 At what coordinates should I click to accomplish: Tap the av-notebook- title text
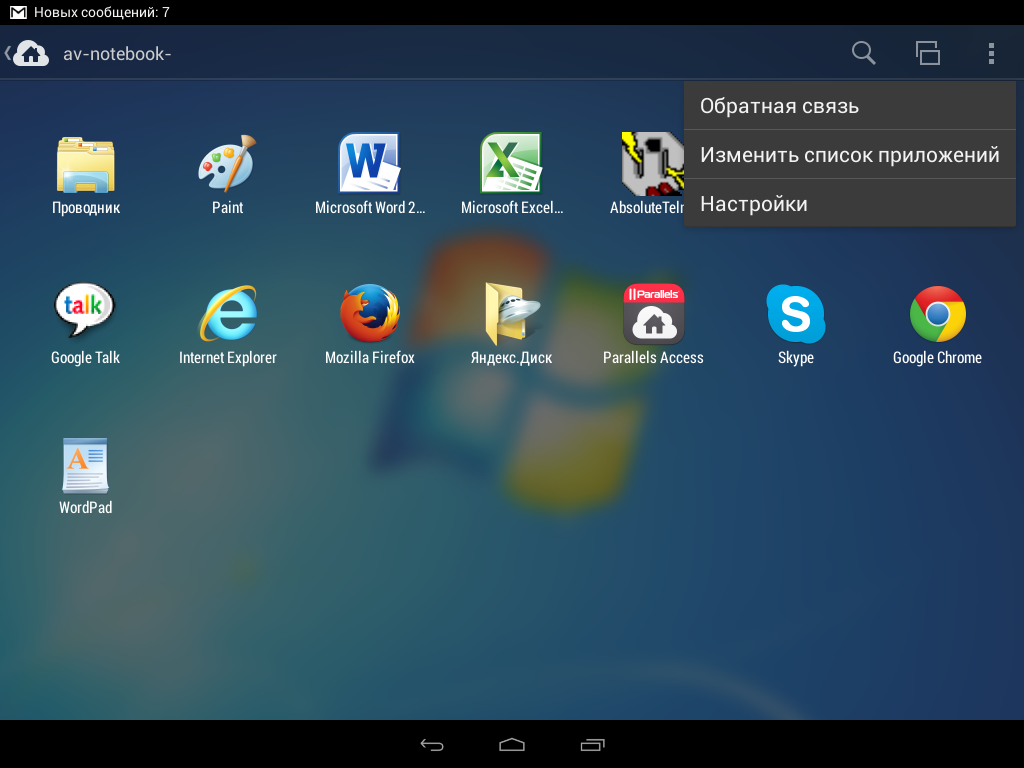click(117, 54)
